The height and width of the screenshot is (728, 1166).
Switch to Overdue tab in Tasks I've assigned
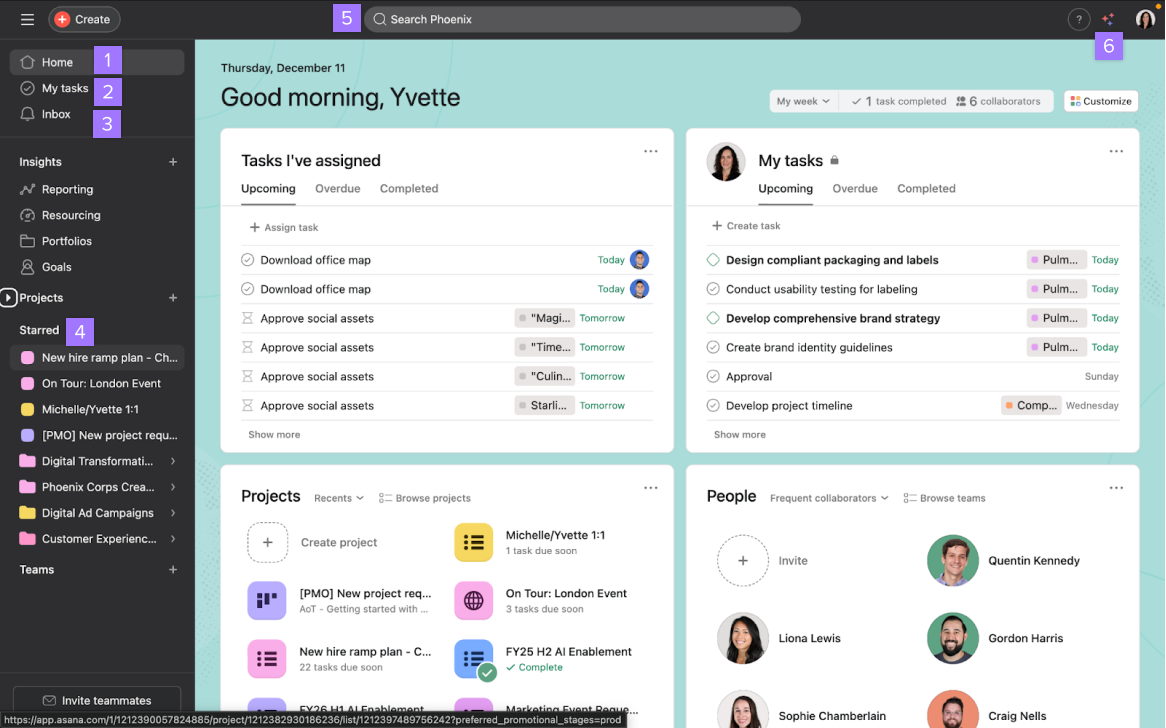point(337,188)
